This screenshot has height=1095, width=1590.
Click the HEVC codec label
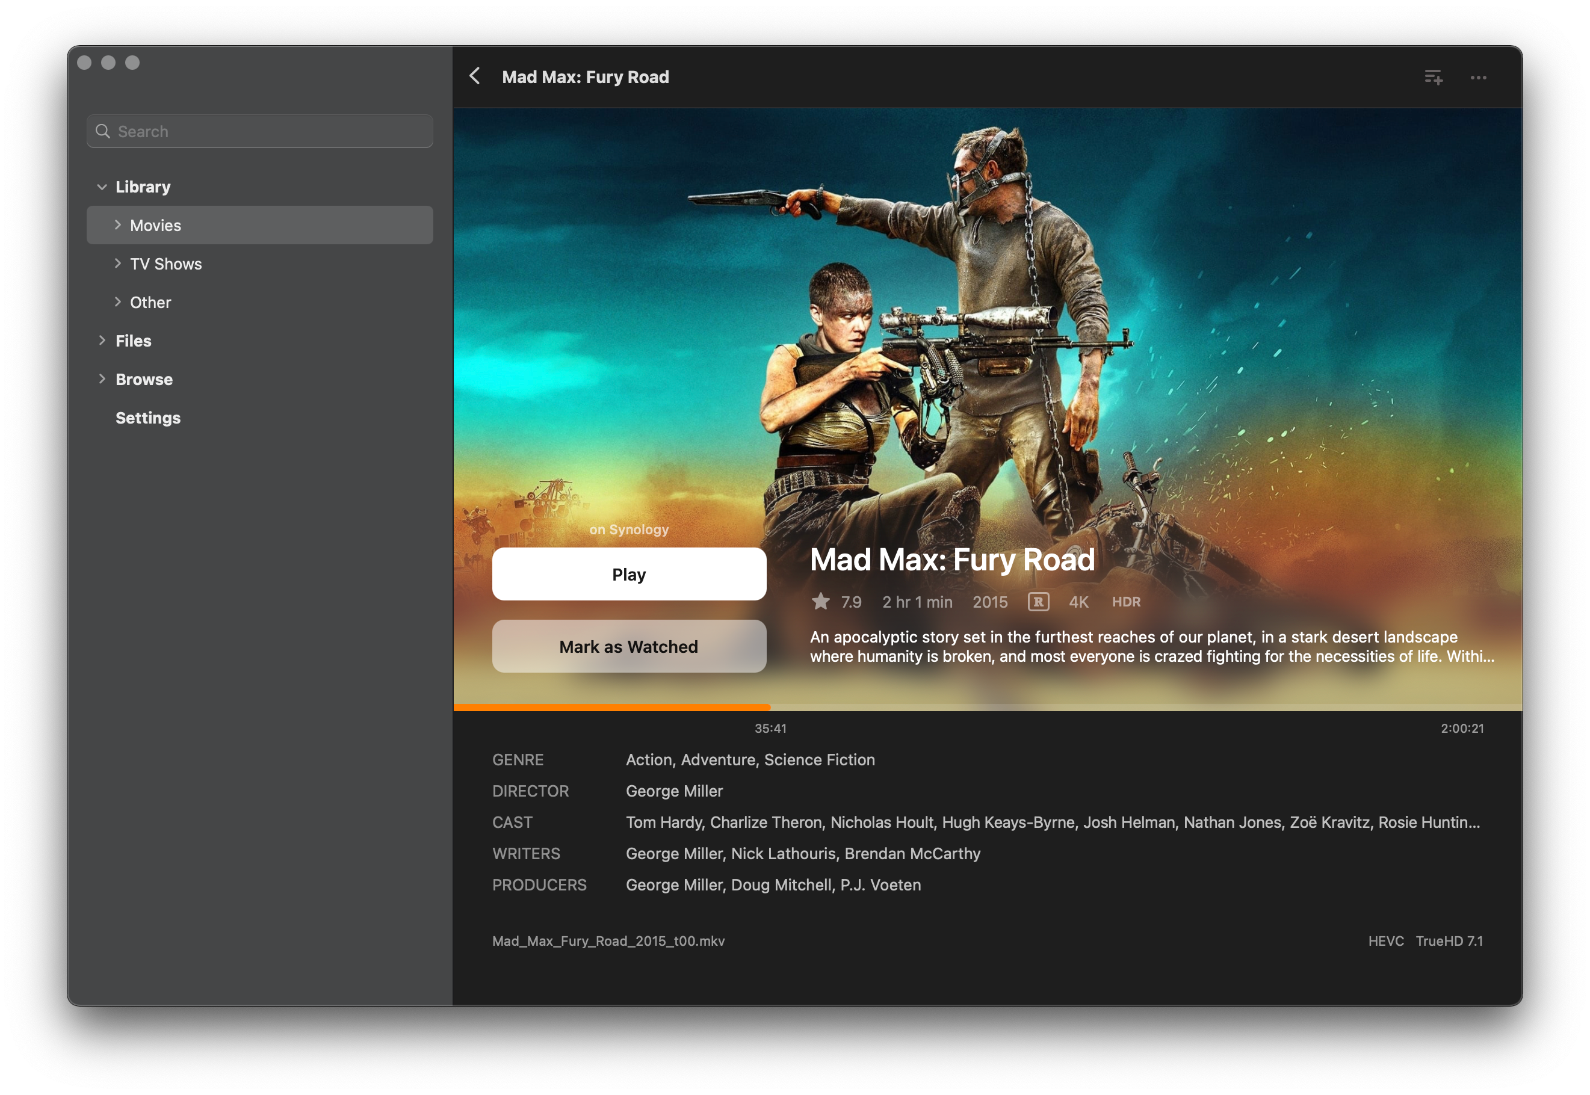pyautogui.click(x=1386, y=941)
